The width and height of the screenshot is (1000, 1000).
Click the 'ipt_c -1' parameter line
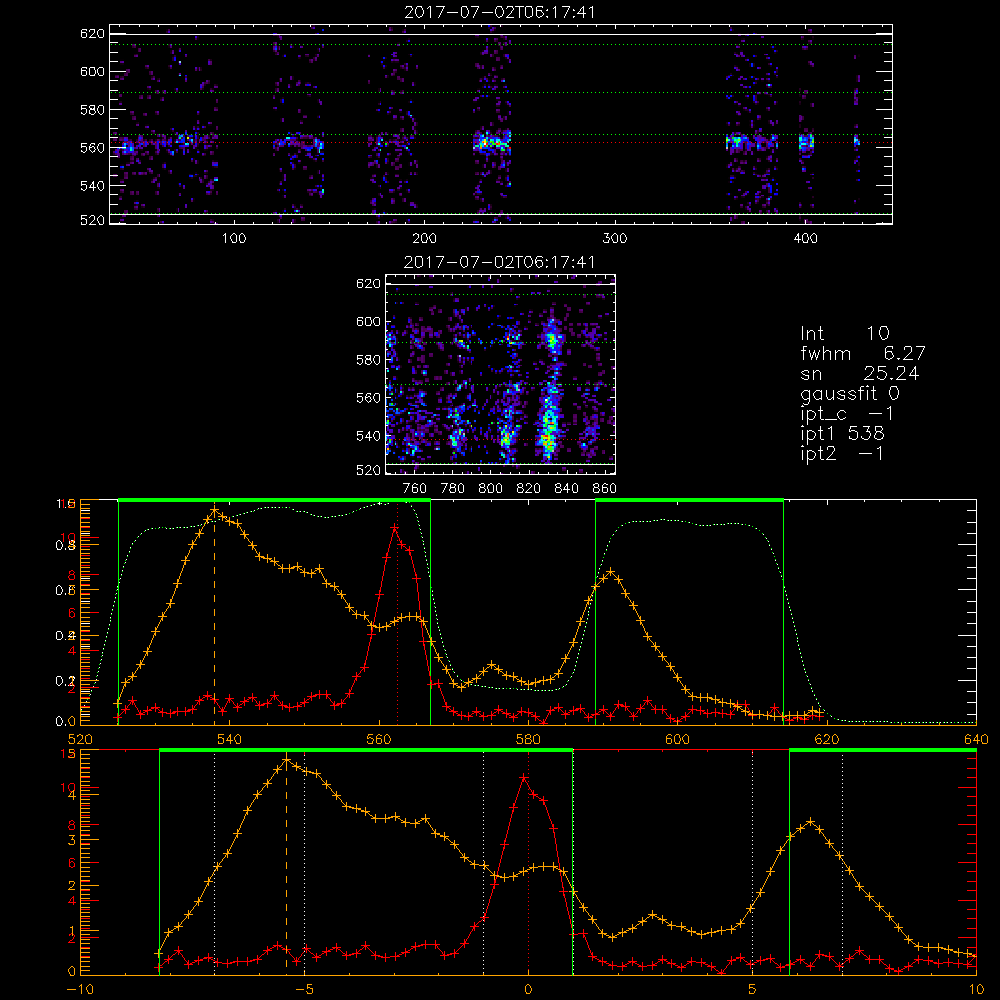tap(848, 414)
